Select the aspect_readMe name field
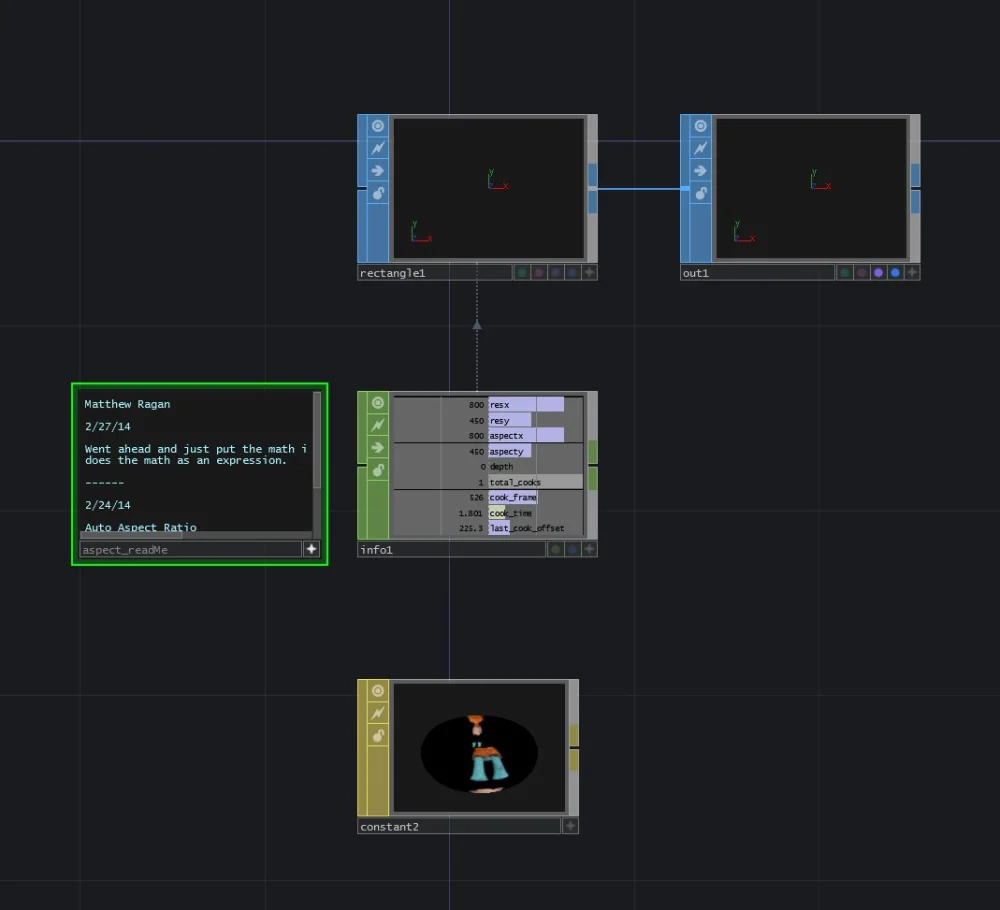The image size is (1000, 910). (190, 549)
